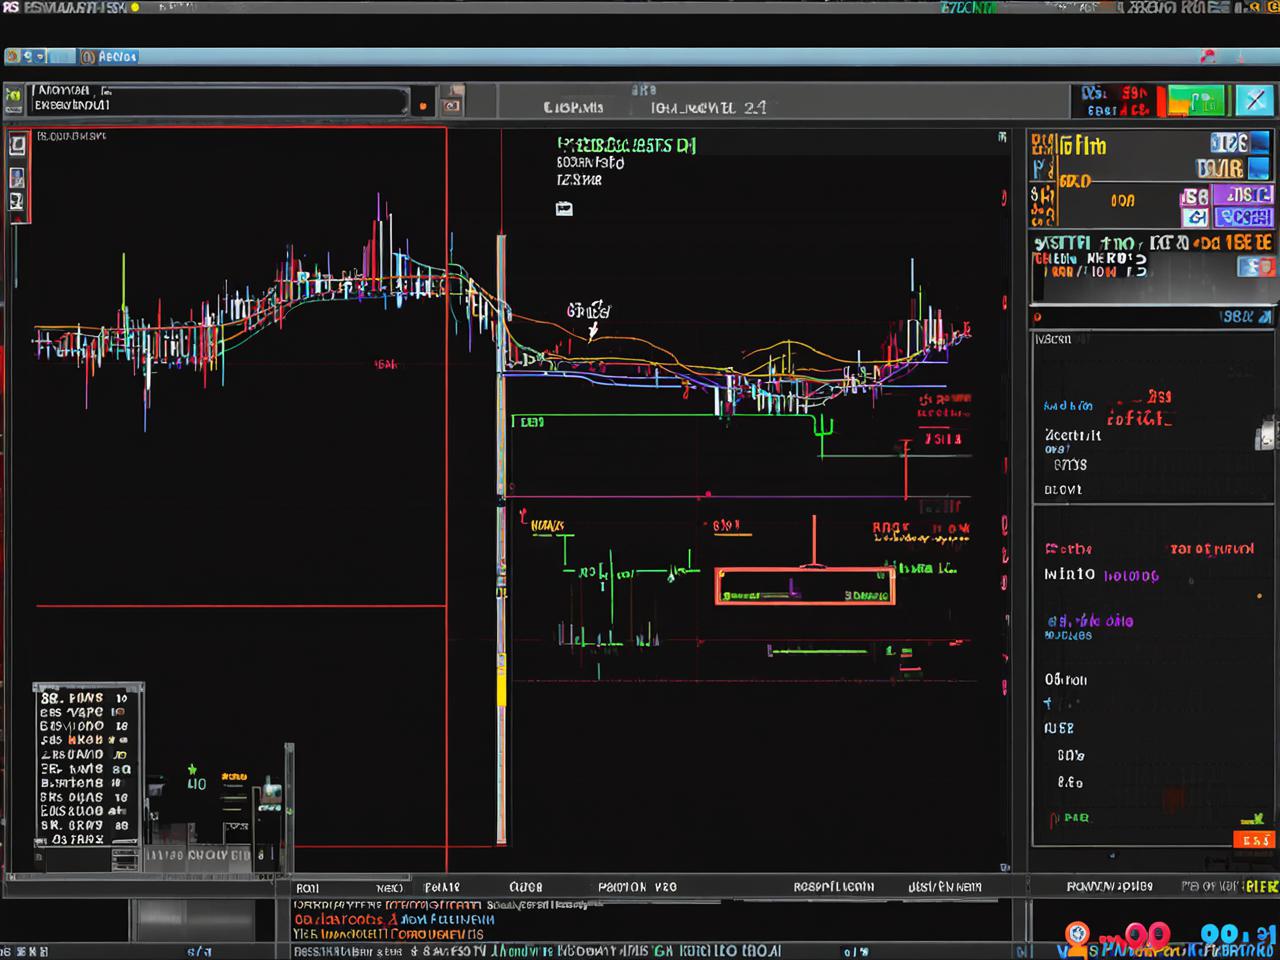Screen dimensions: 1280x960
Task: Click the red-outlined order box on the lower chart
Action: (805, 586)
